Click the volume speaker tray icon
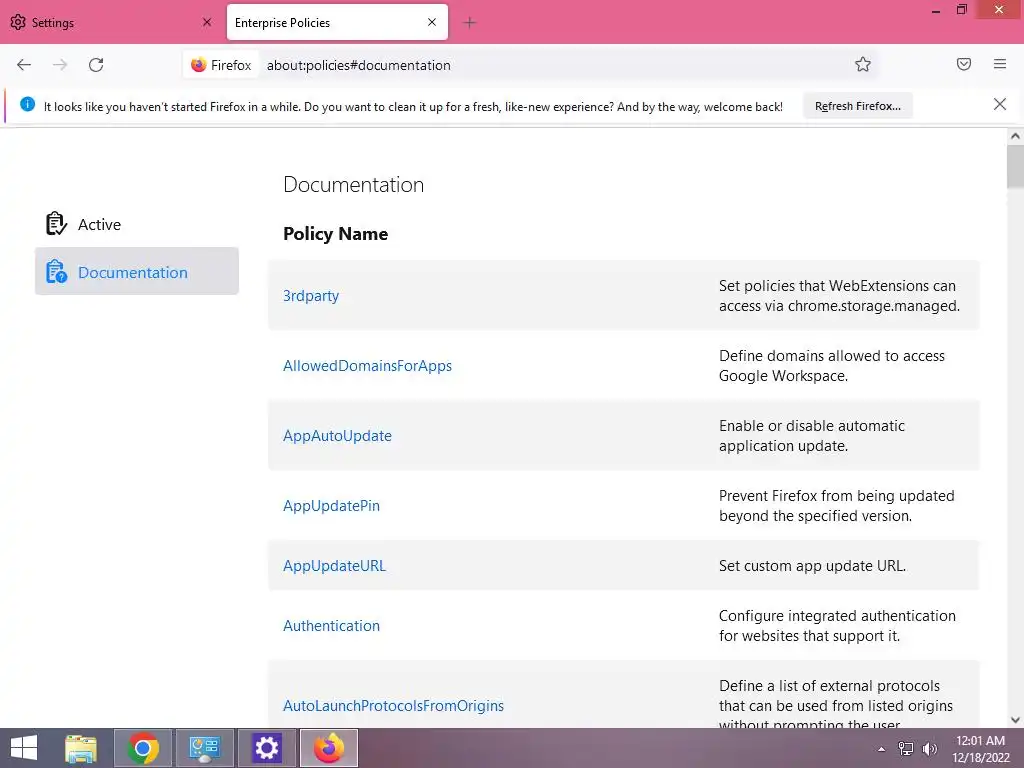 tap(929, 749)
